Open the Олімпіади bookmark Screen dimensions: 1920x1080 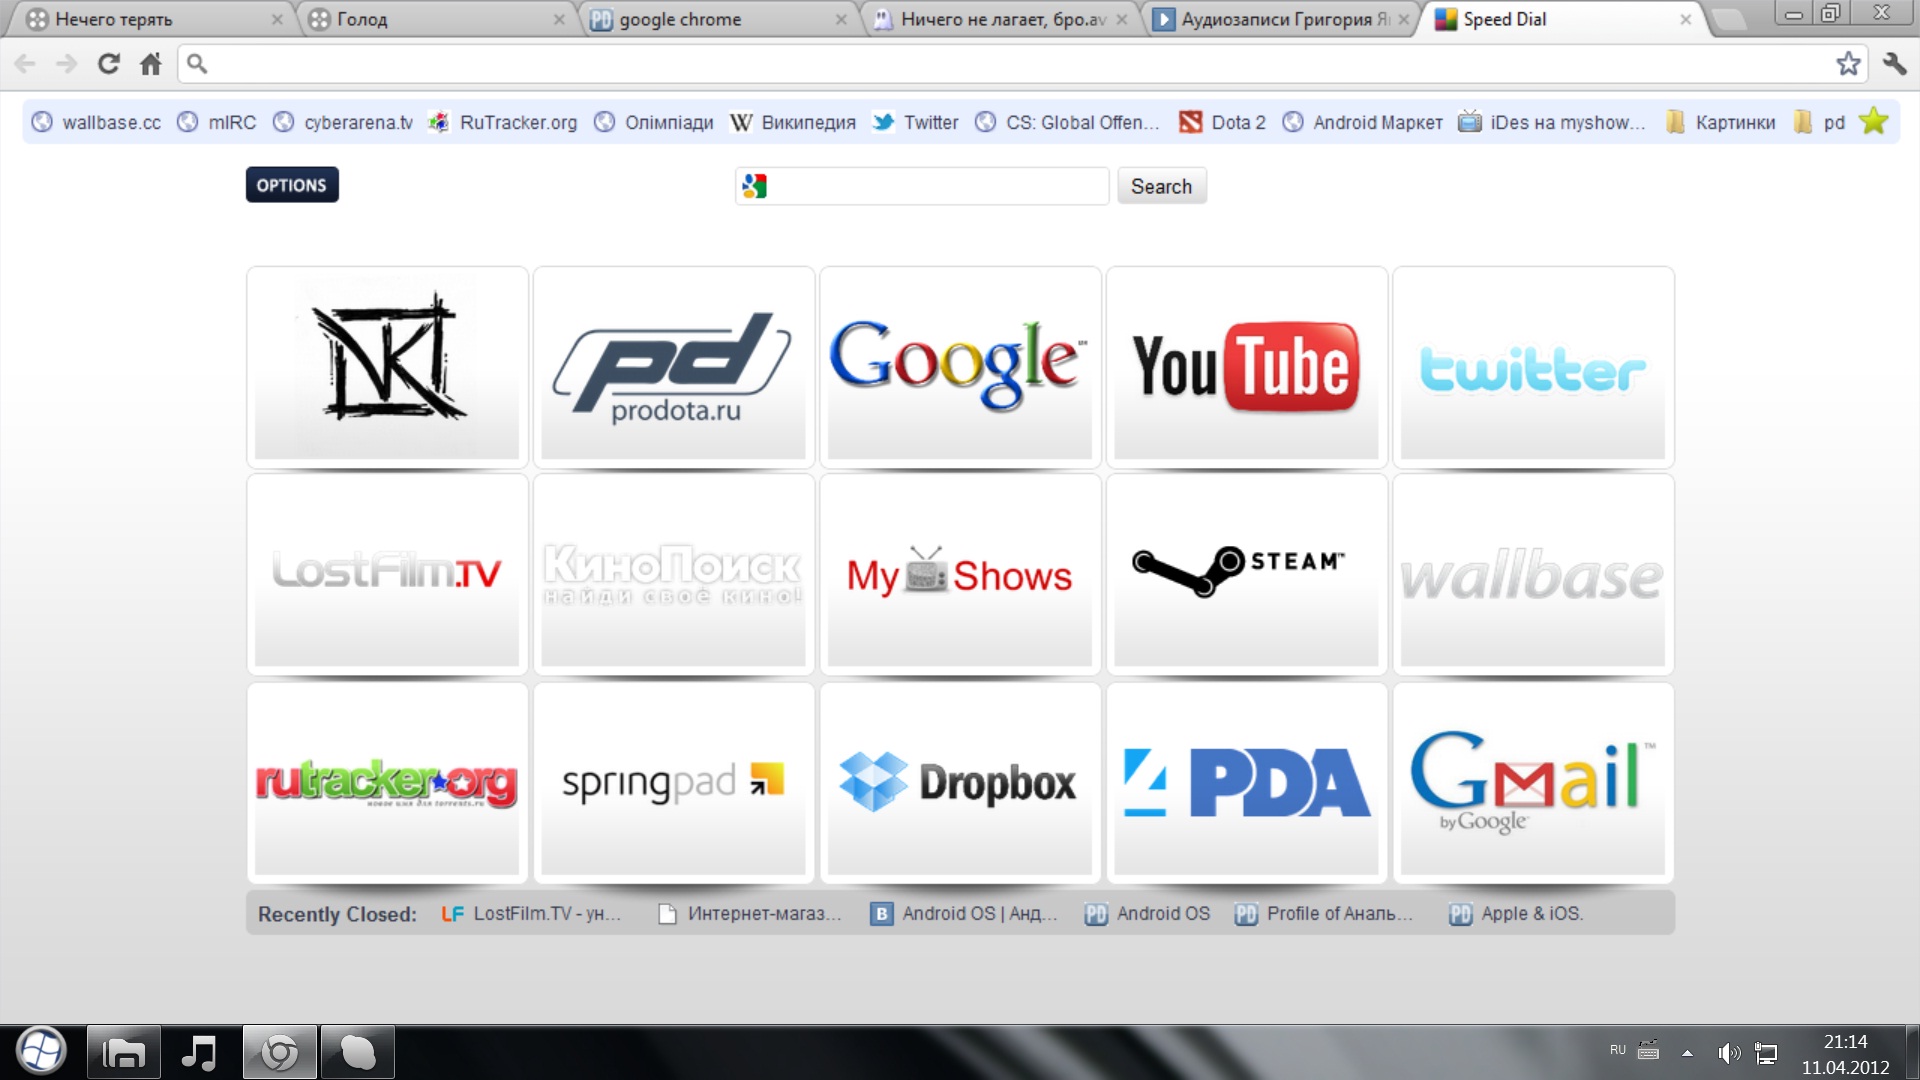click(x=654, y=122)
